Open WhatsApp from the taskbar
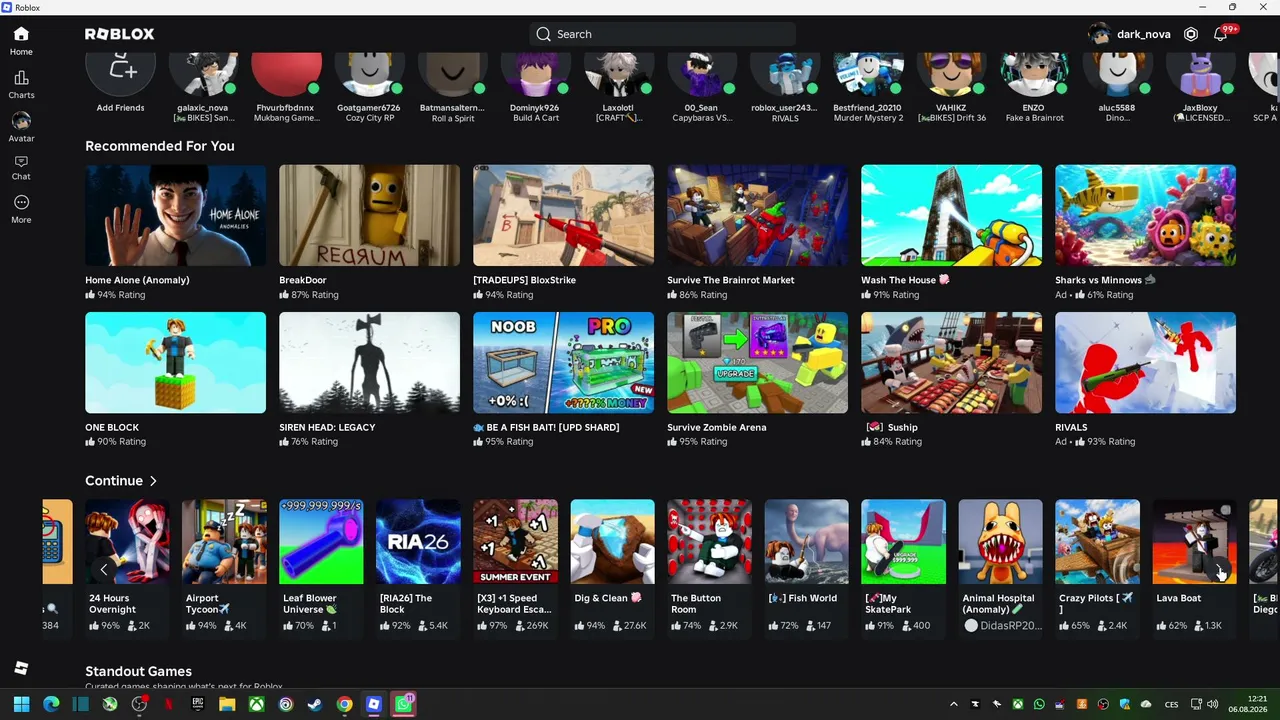Screen dimensions: 1280x720 (x=403, y=704)
